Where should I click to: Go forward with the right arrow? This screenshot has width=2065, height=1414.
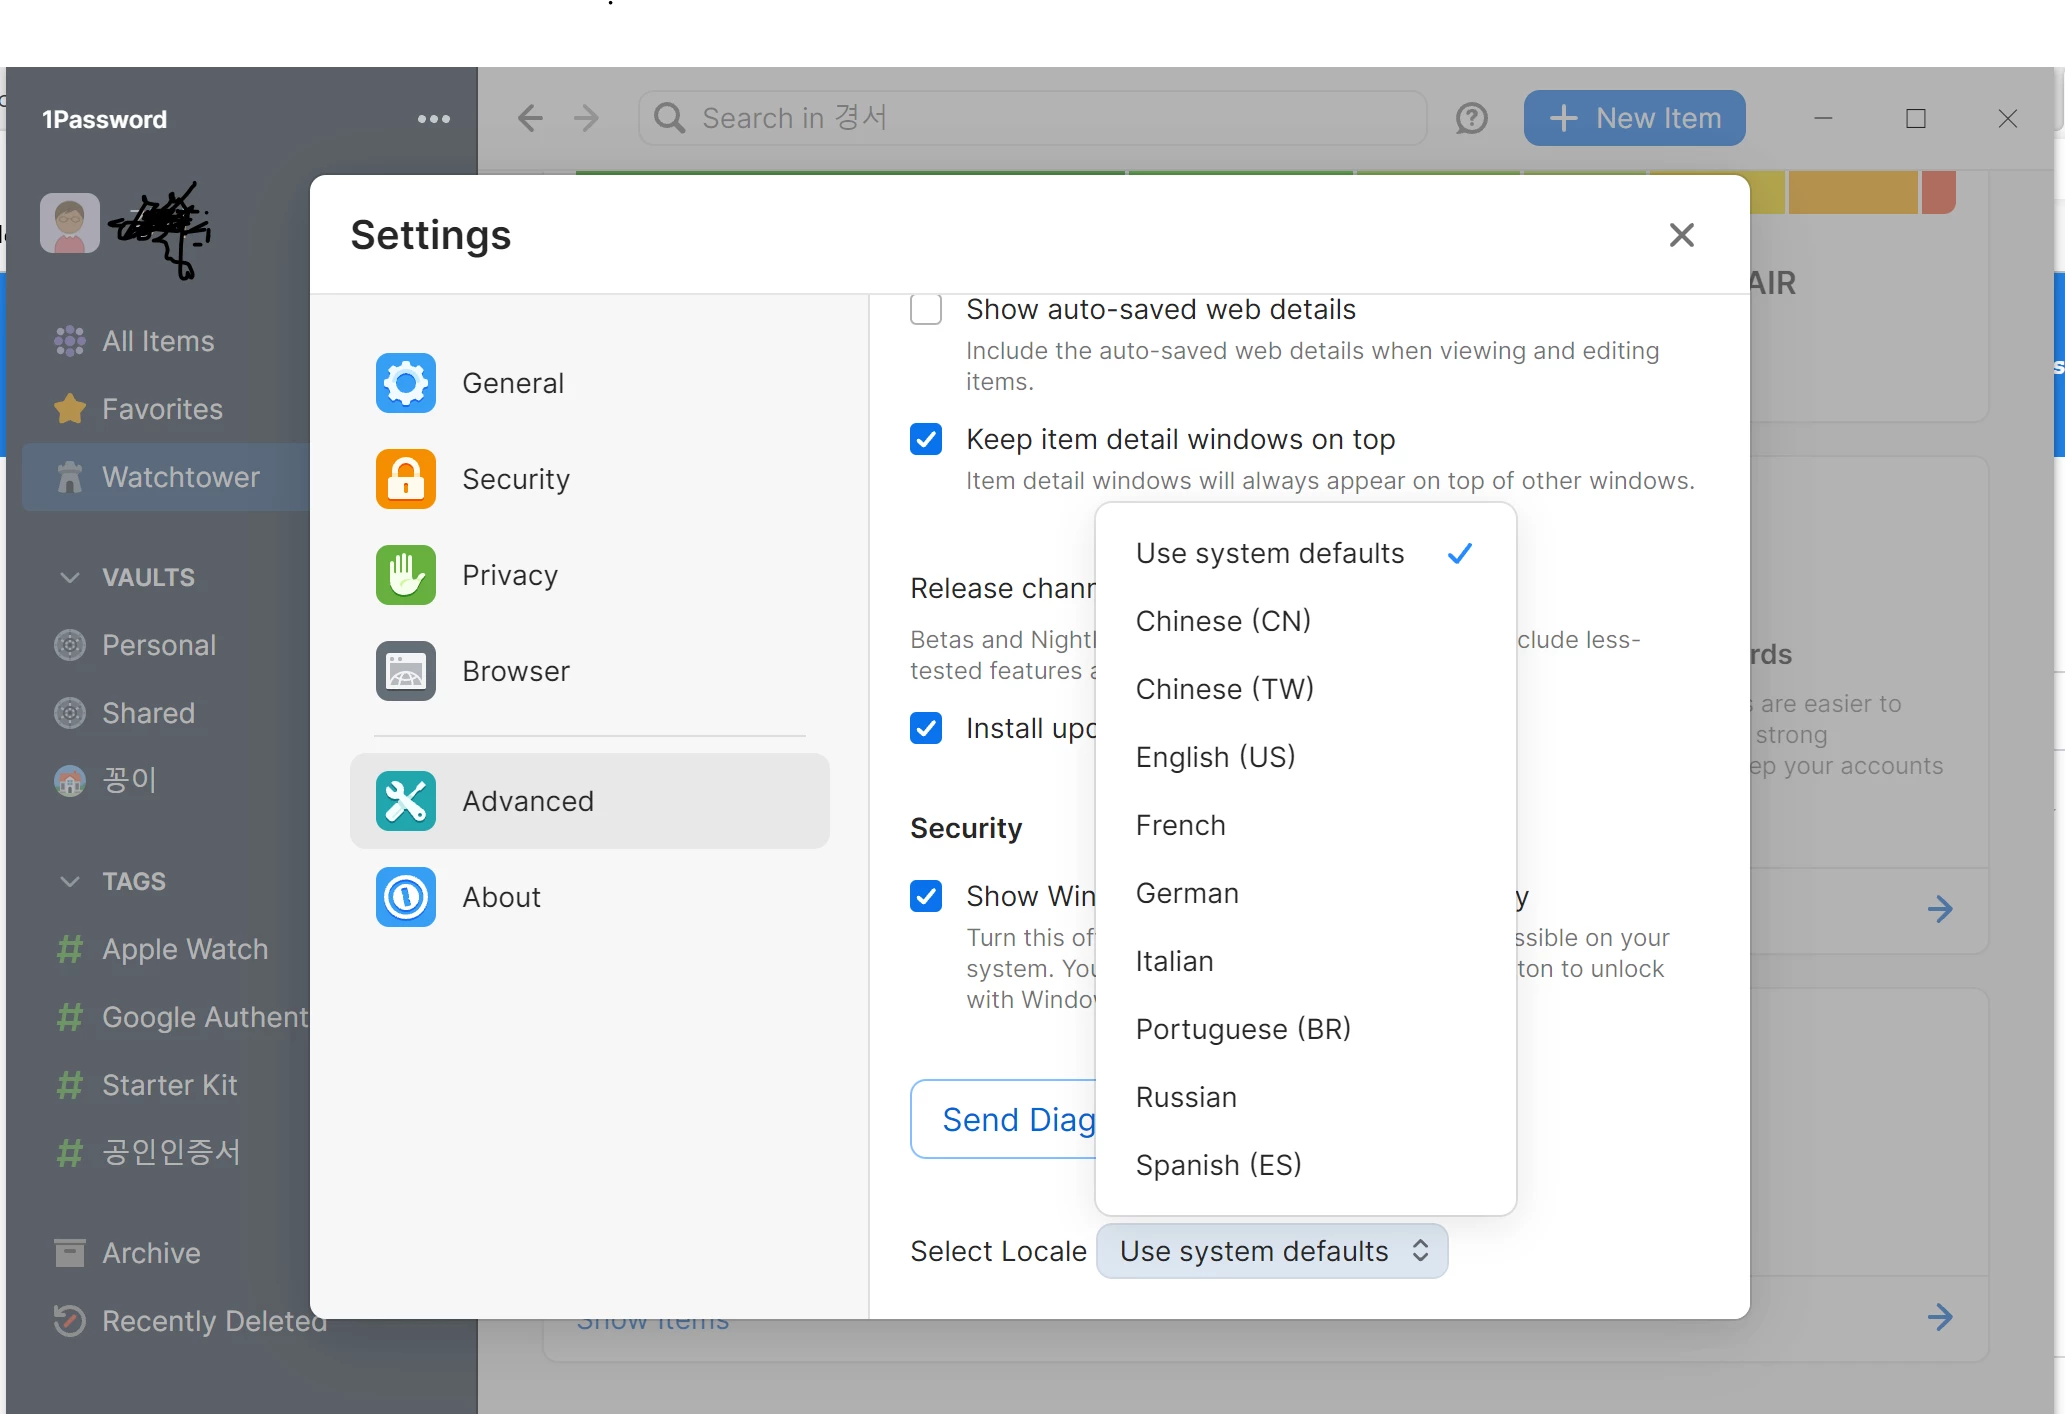587,118
